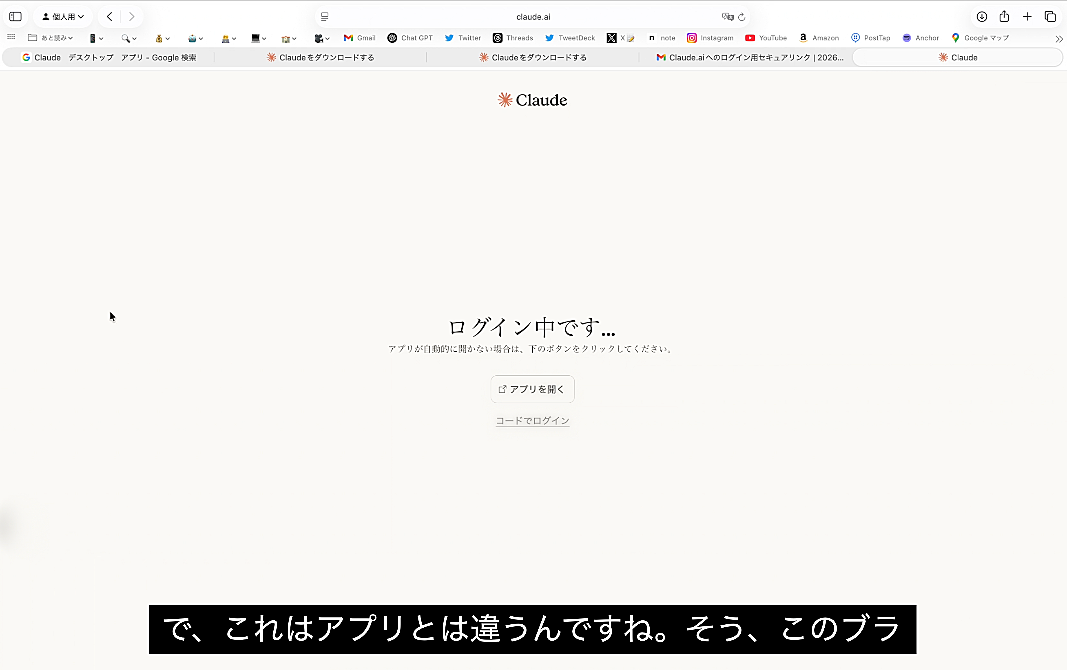
Task: Expand the あと読み bookmarks folder
Action: (x=50, y=38)
